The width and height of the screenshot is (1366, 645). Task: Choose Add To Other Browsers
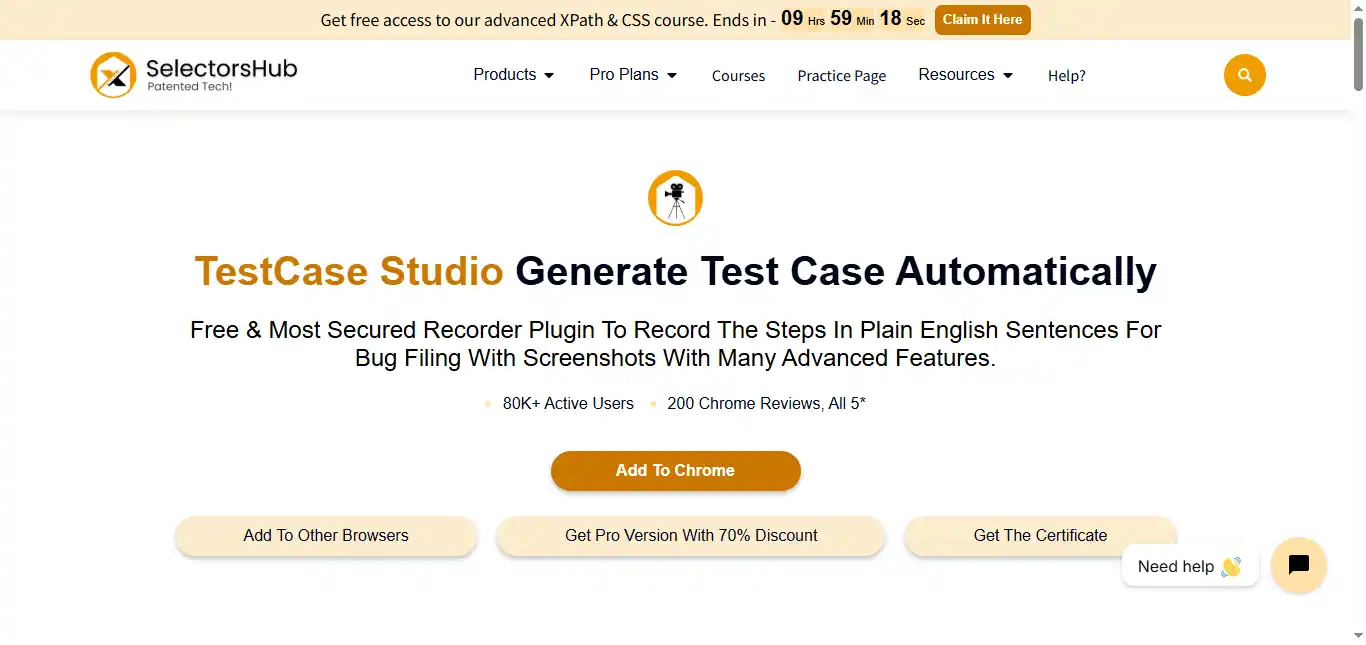(x=326, y=536)
